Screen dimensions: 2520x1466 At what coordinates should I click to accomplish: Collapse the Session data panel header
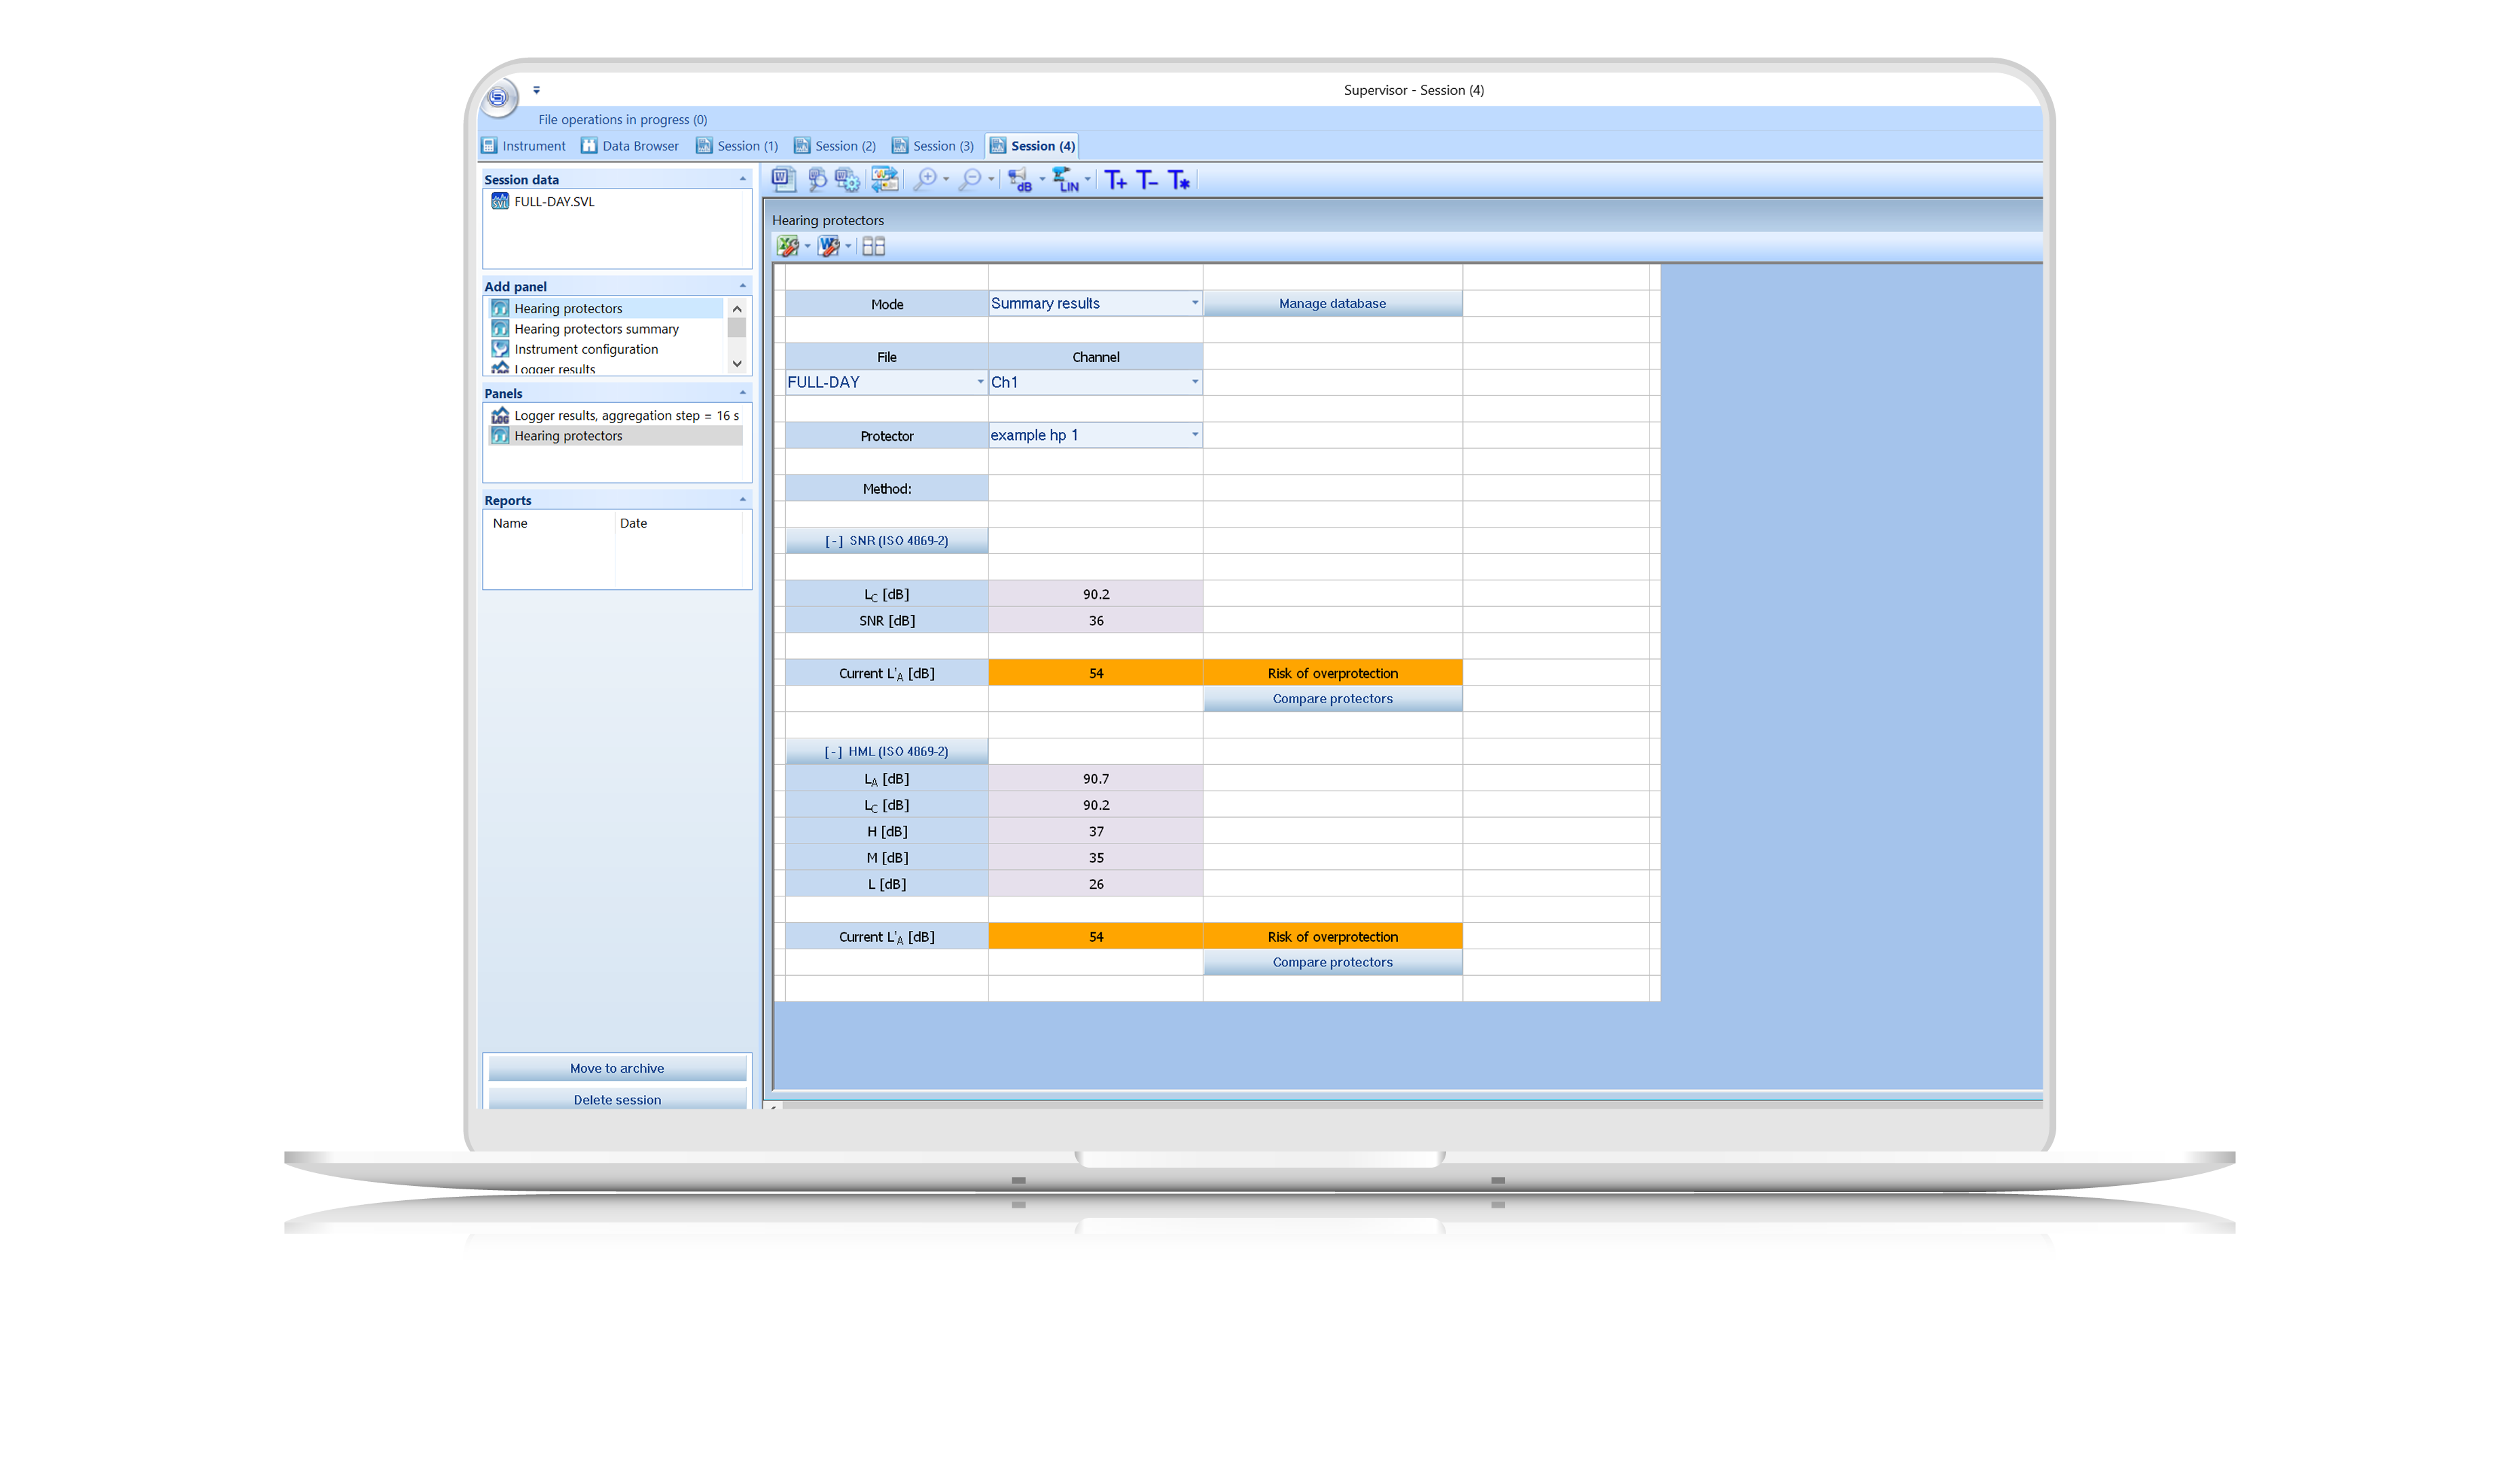742,179
